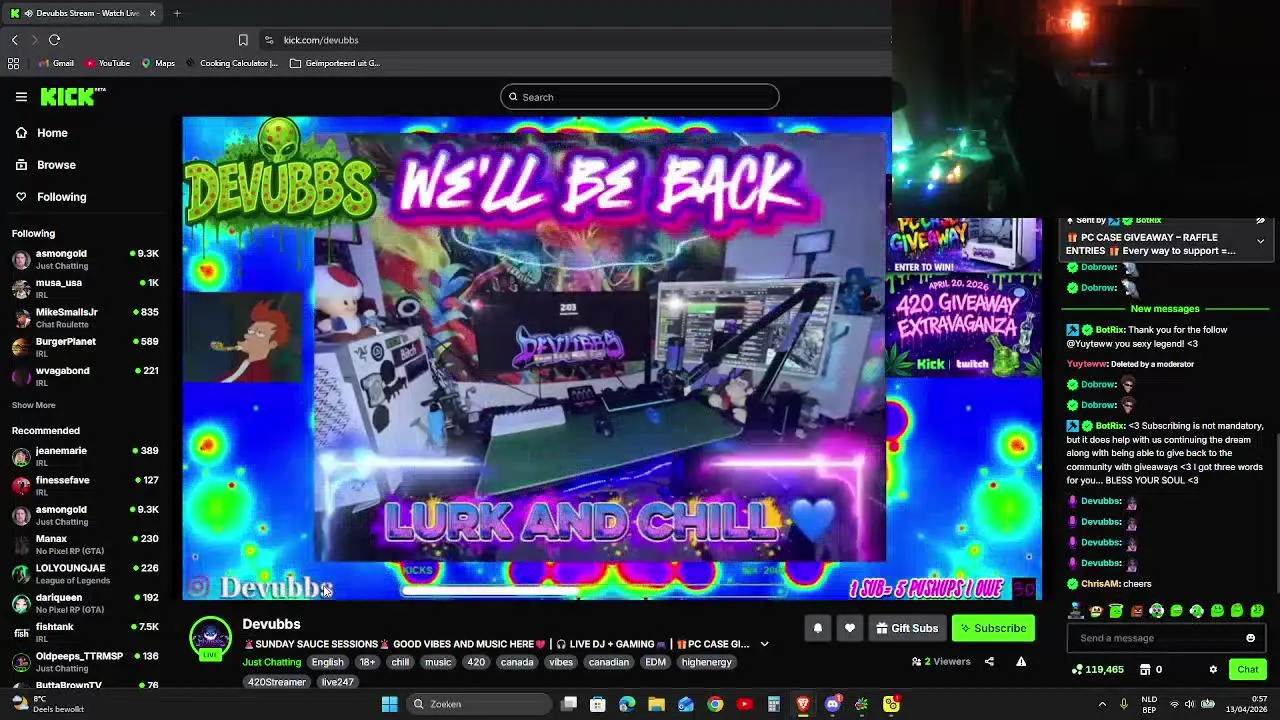Click the Gift Subs button
1280x720 pixels.
(x=906, y=628)
